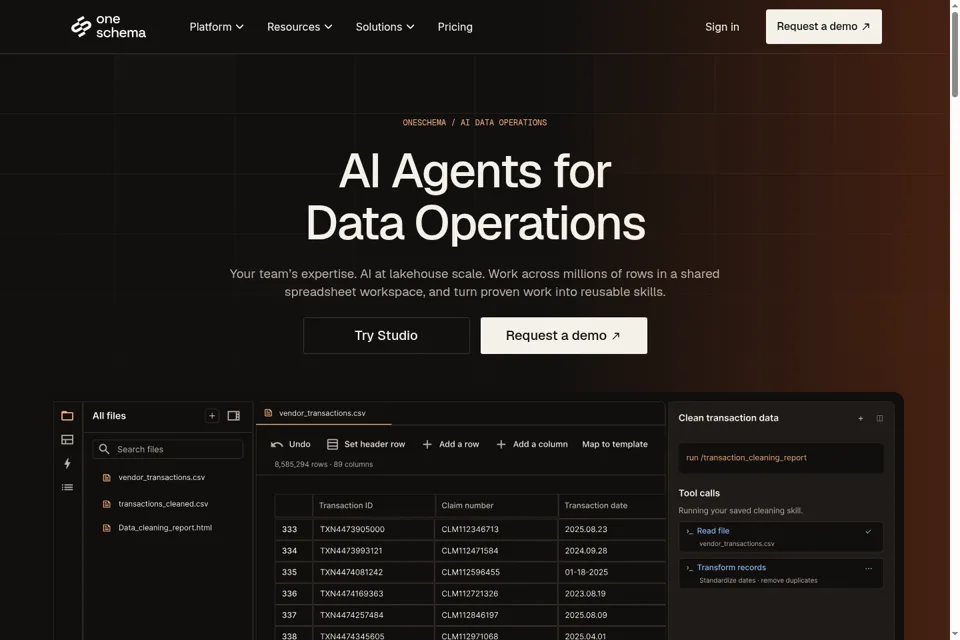Image resolution: width=960 pixels, height=640 pixels.
Task: Open the Pricing page
Action: 455,27
